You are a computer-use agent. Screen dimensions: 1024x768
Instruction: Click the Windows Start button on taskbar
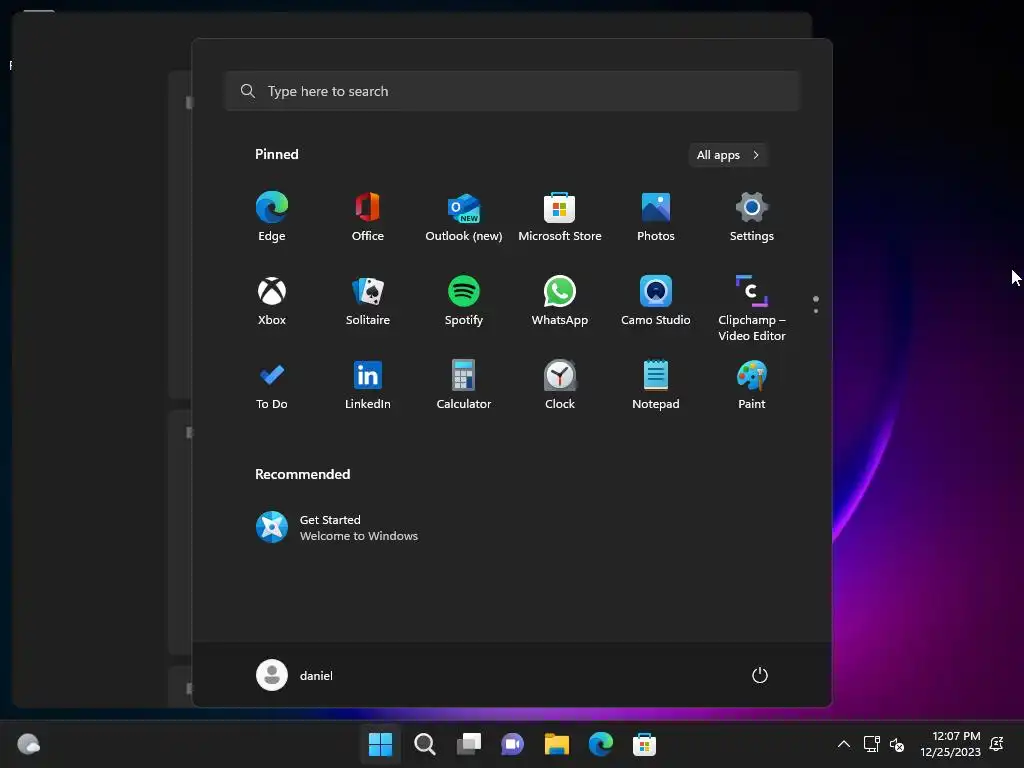pyautogui.click(x=380, y=744)
